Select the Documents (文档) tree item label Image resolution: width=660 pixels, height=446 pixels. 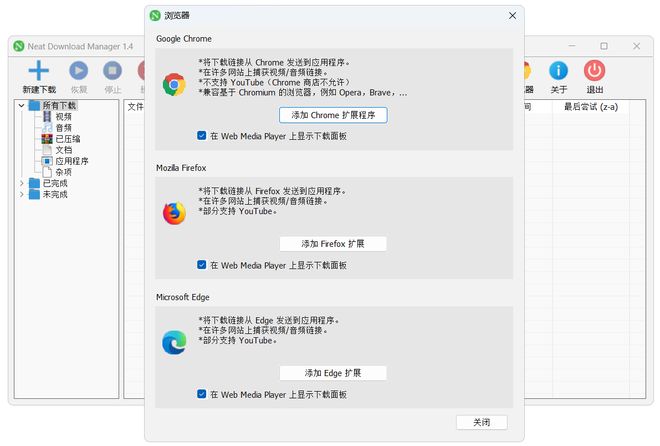[x=64, y=150]
